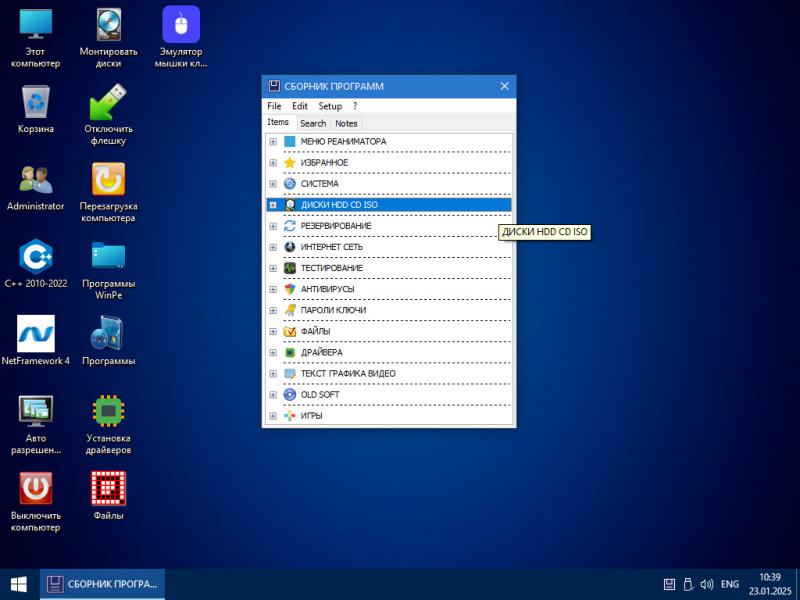Image resolution: width=800 pixels, height=600 pixels.
Task: Open the Перезагрузка компьютера desktop icon
Action: point(108,180)
